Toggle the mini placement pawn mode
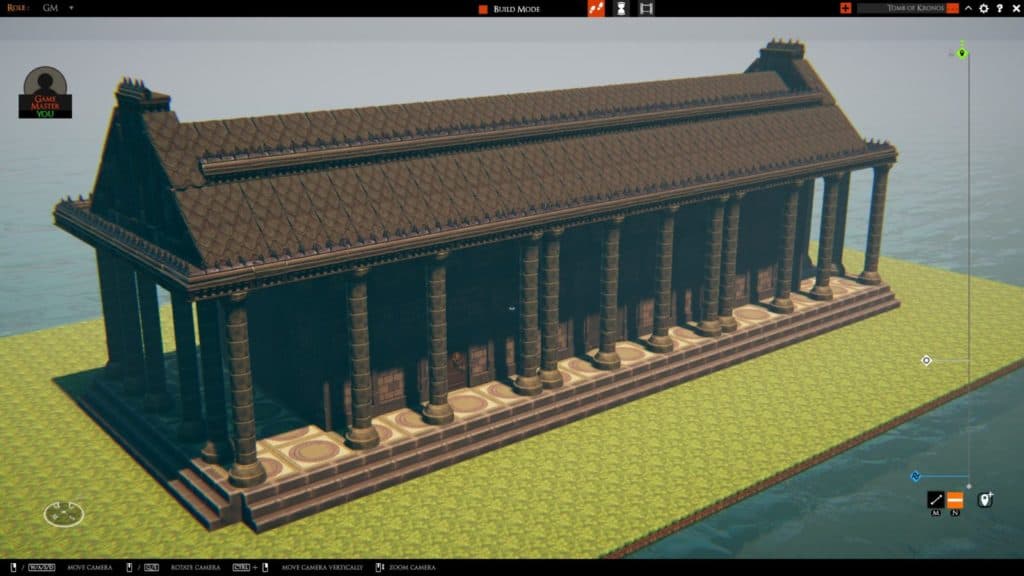Viewport: 1024px width, 576px height. point(622,10)
